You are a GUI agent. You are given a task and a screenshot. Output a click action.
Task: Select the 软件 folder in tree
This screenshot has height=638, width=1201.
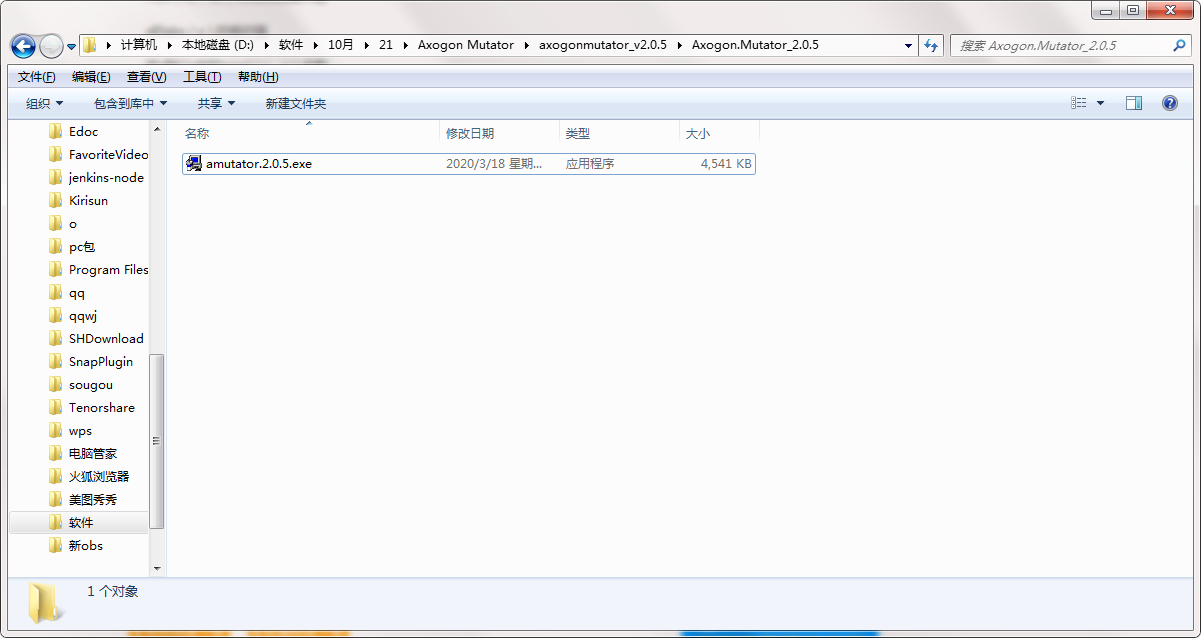coord(80,522)
